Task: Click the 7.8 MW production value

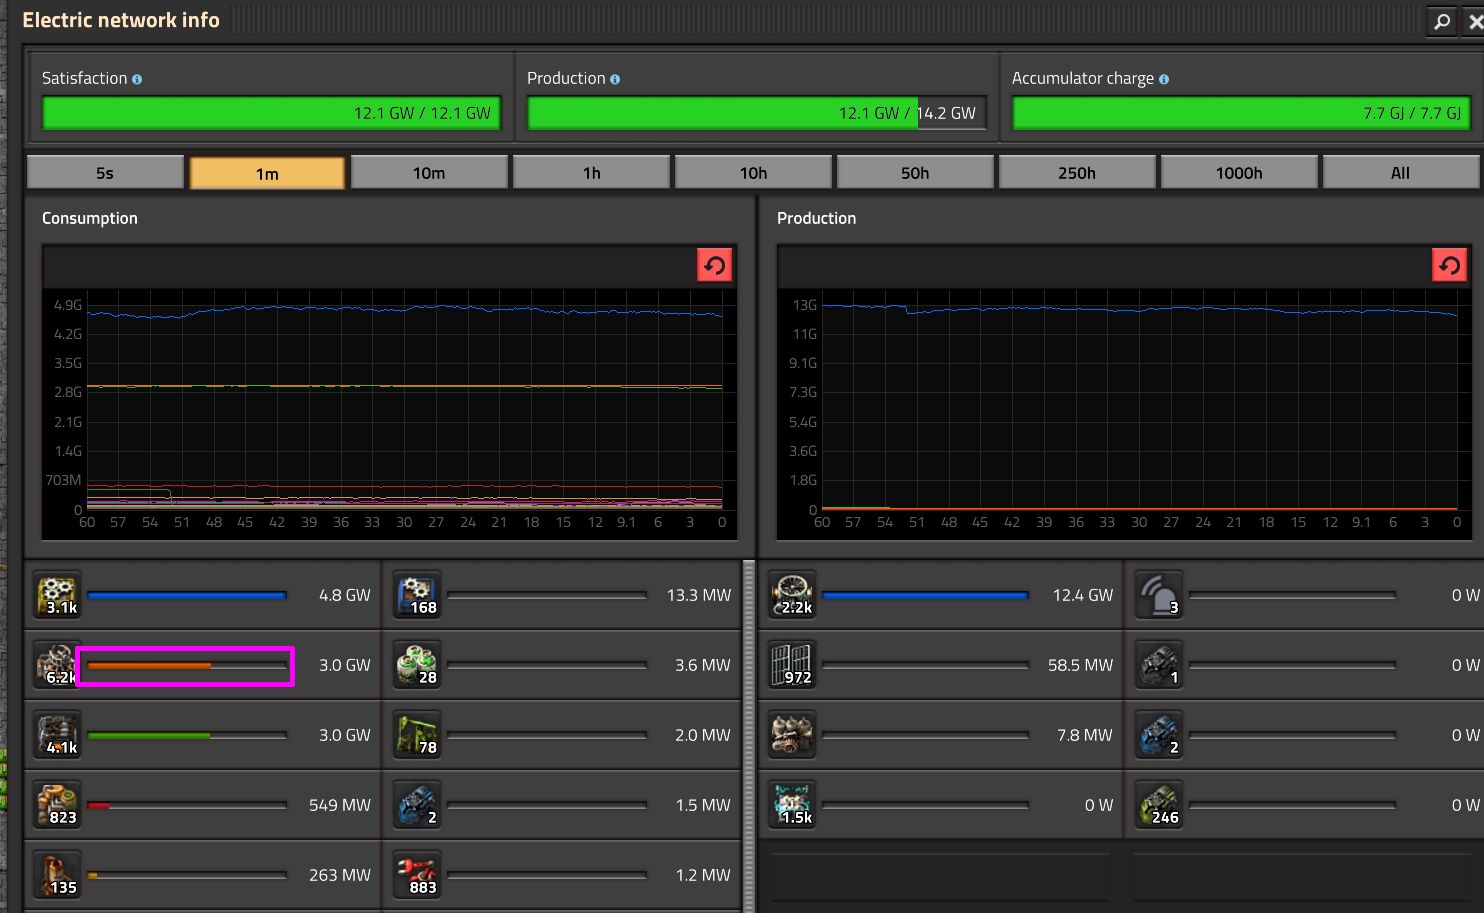Action: [1084, 735]
